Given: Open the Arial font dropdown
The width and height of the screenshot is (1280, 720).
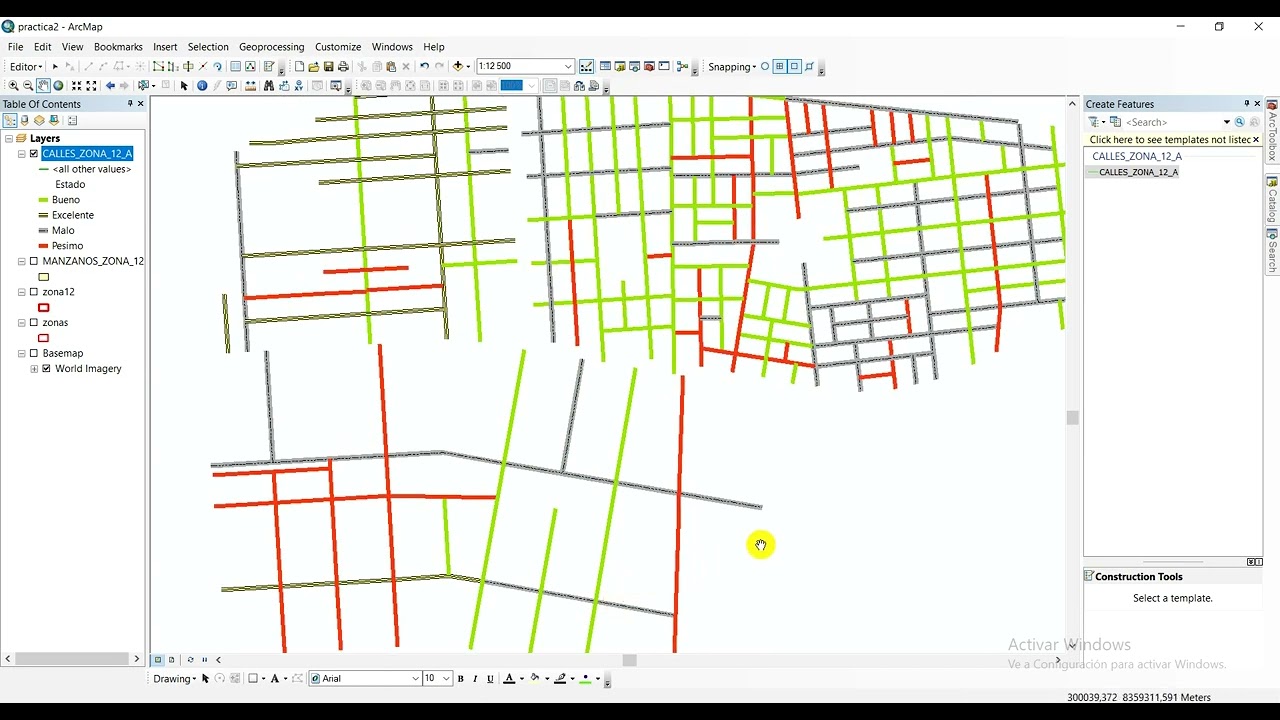Looking at the screenshot, I should point(415,679).
